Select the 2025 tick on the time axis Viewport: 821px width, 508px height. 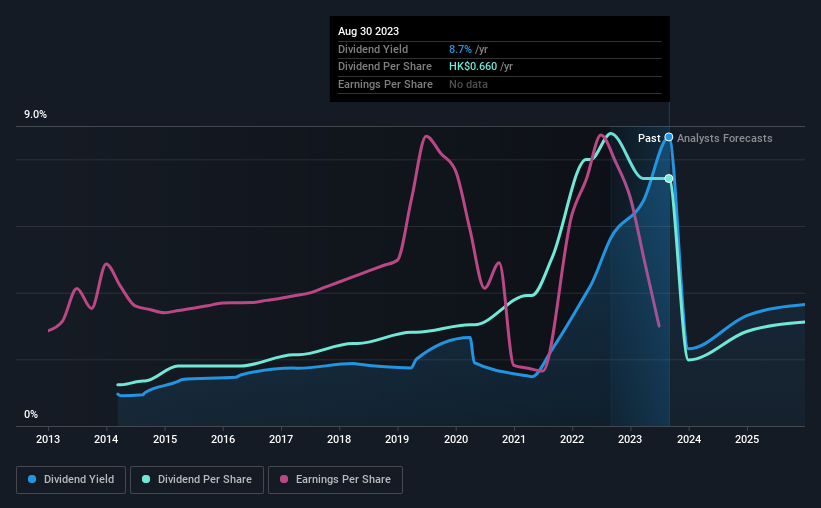(747, 439)
